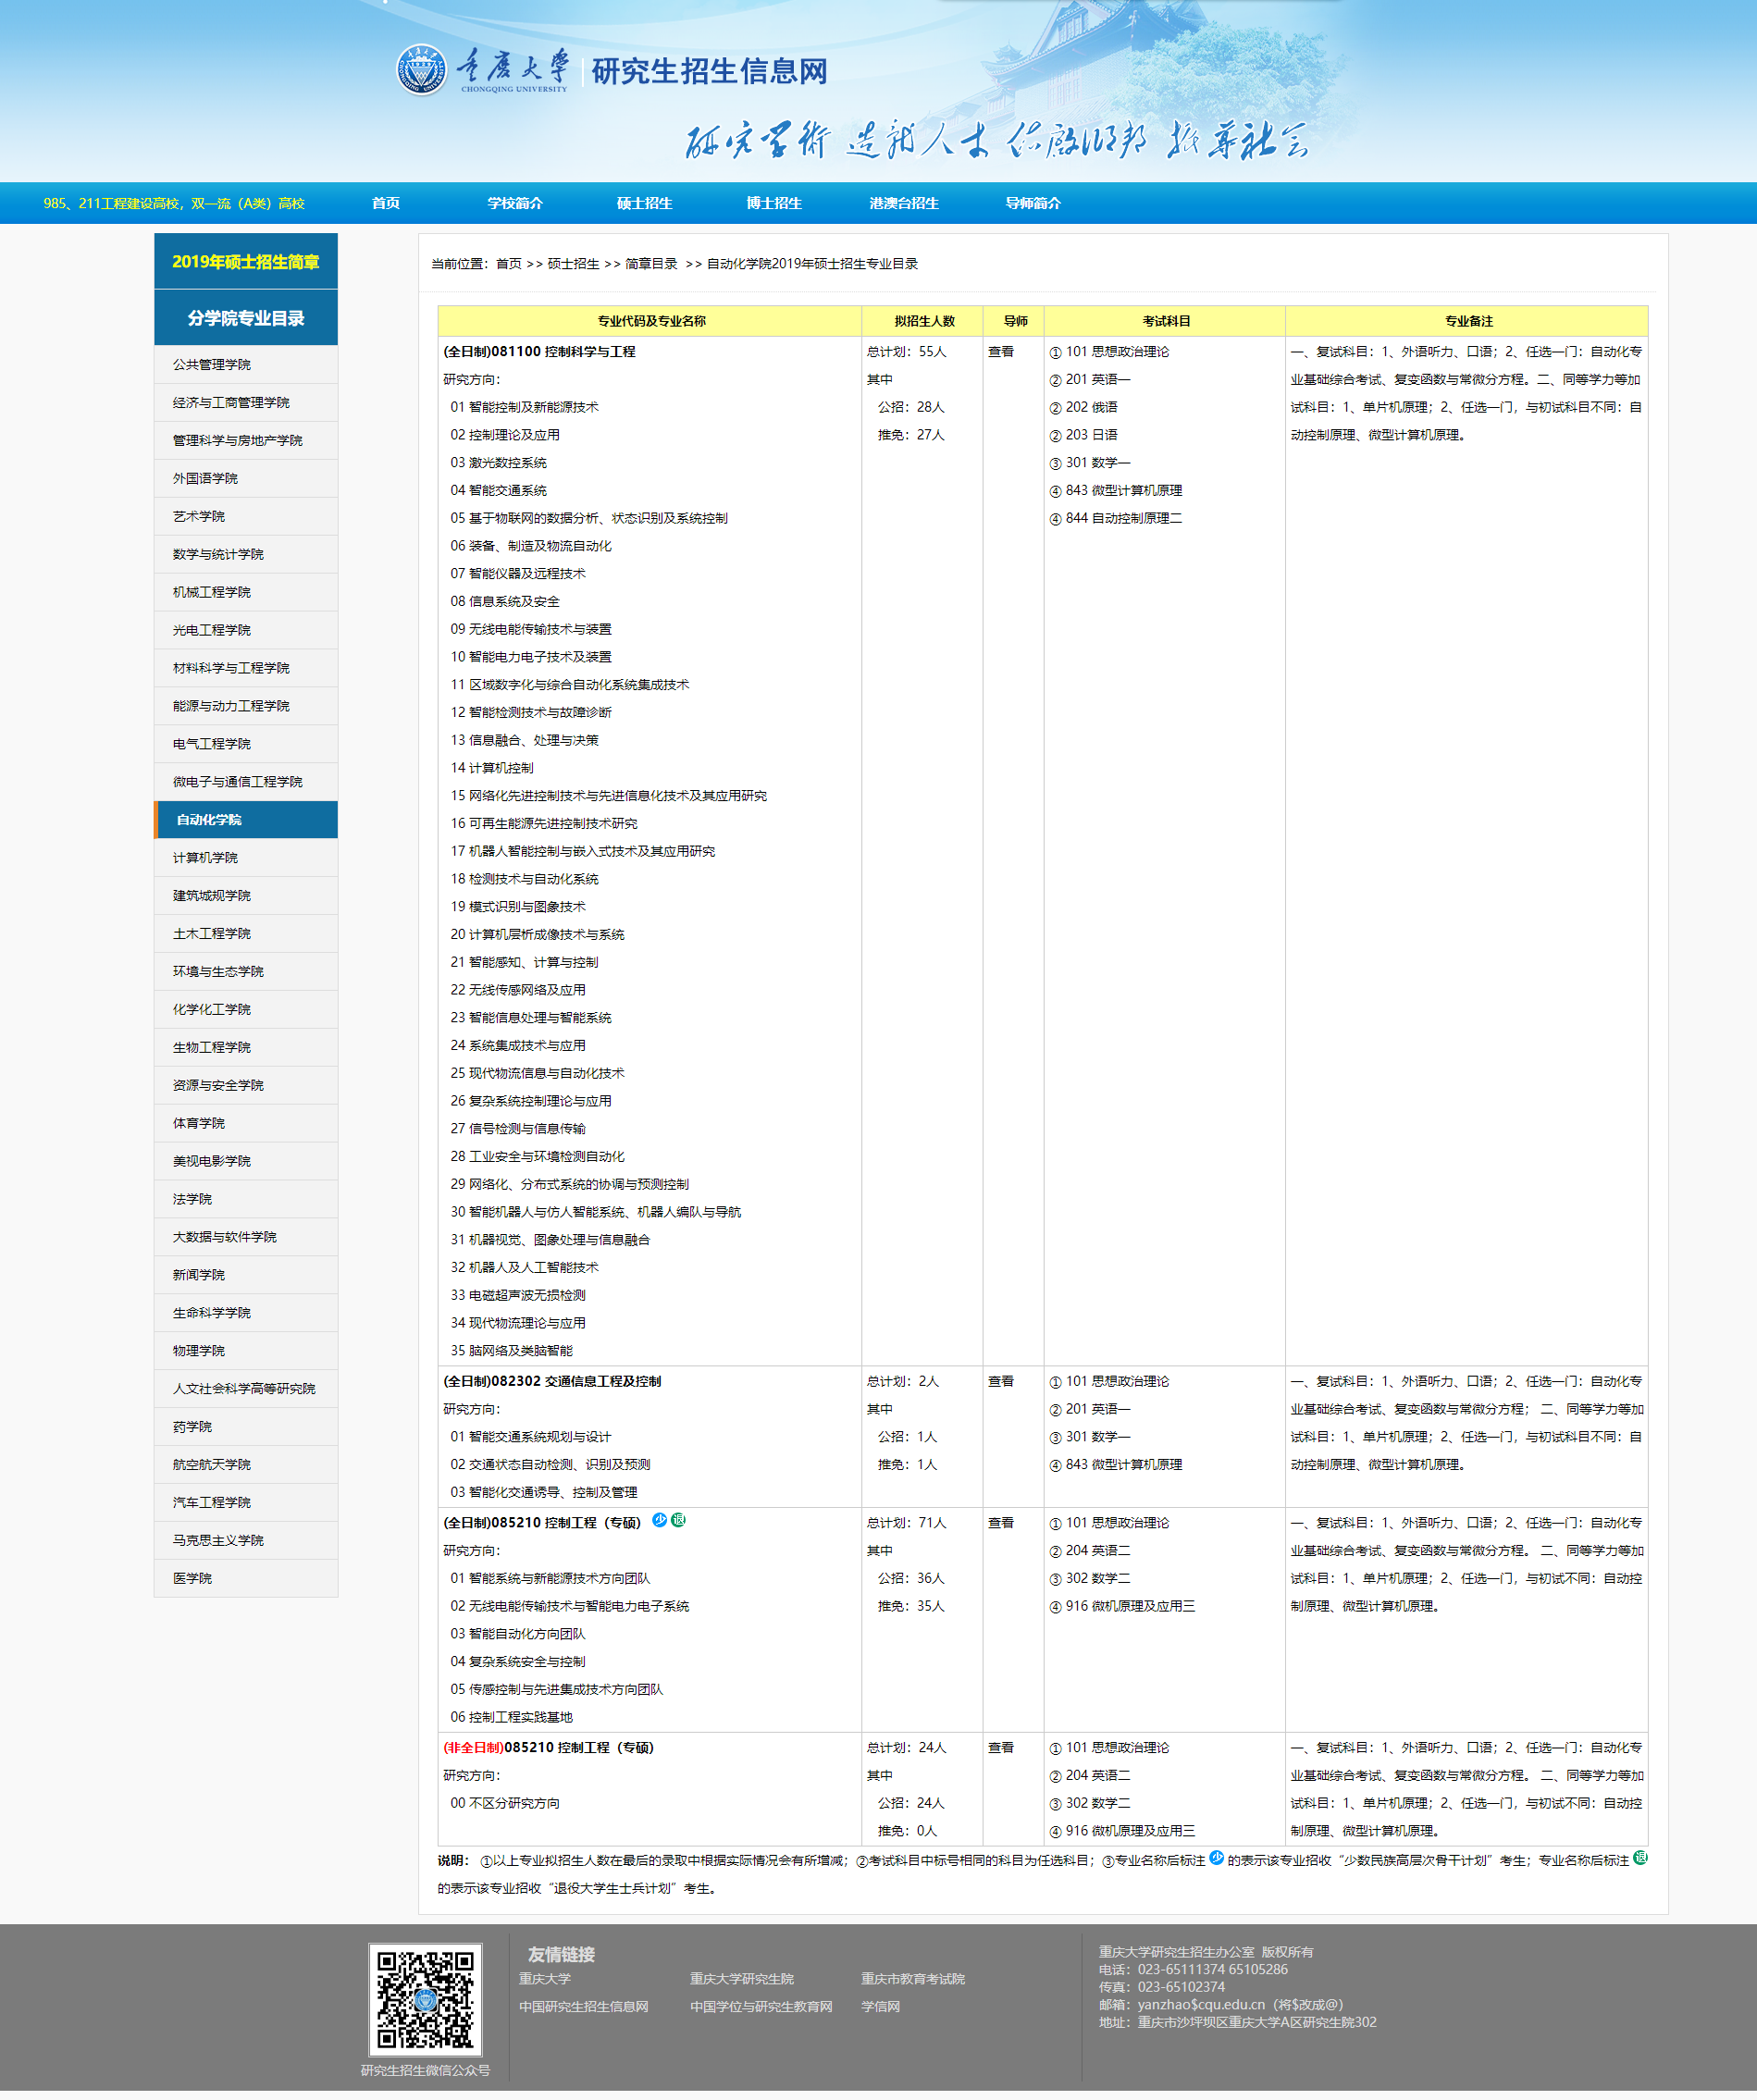Select 环境与生态学院 in the sidebar
This screenshot has height=2100, width=1757.
[x=246, y=972]
